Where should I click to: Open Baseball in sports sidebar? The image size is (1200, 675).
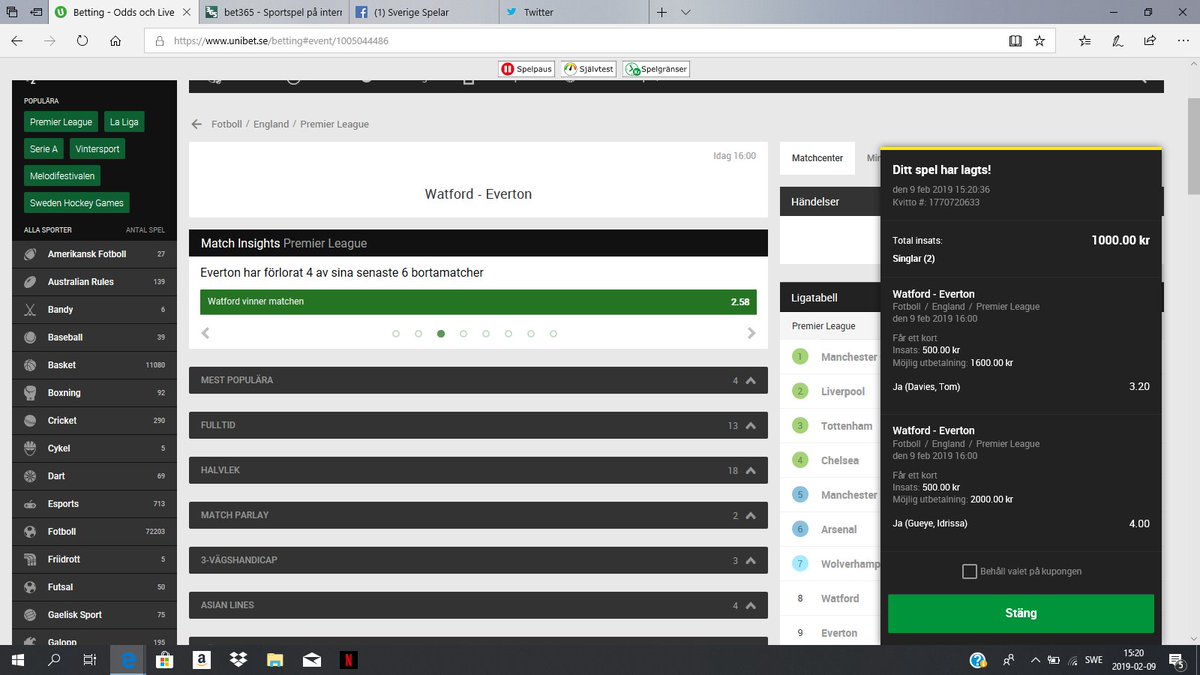tap(94, 337)
